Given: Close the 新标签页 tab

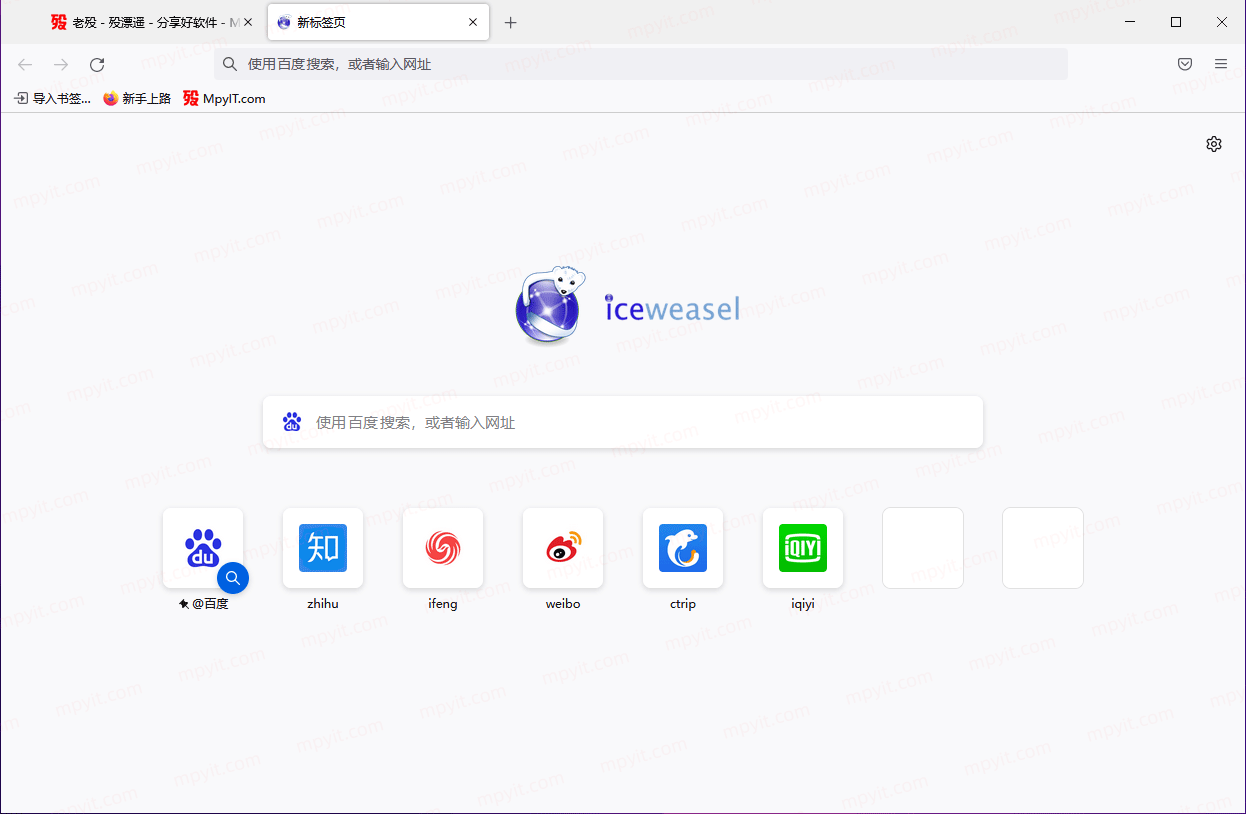Looking at the screenshot, I should [474, 22].
